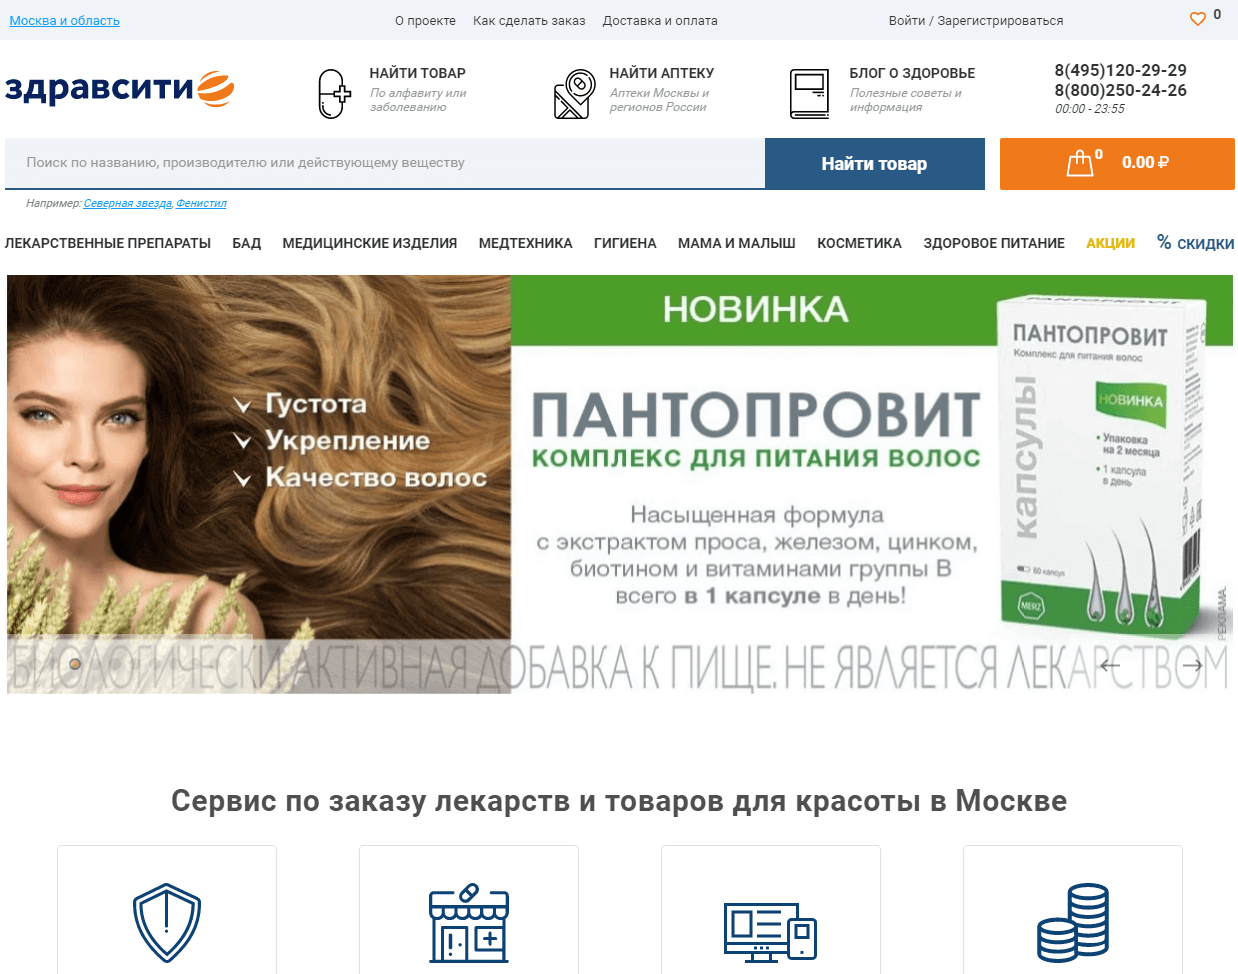This screenshot has height=974, width=1238.
Task: Open region selector Москва и область
Action: [x=64, y=20]
